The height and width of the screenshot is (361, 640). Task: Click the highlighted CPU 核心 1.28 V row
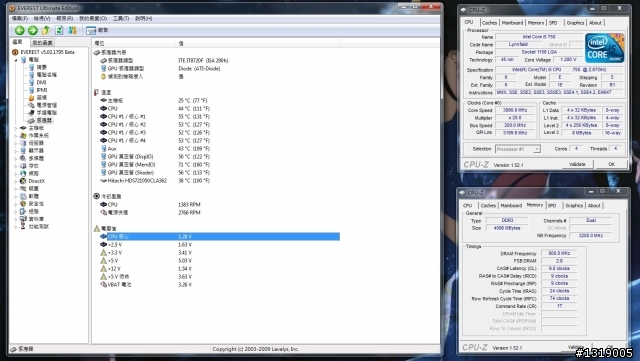pyautogui.click(x=220, y=237)
